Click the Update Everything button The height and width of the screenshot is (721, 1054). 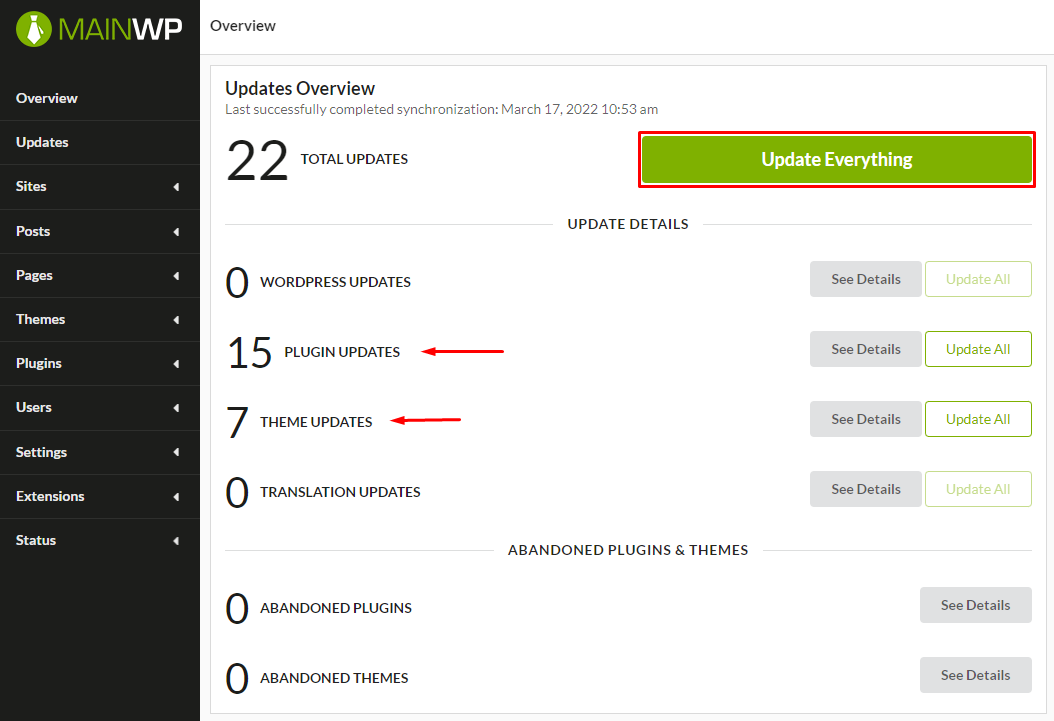(837, 159)
